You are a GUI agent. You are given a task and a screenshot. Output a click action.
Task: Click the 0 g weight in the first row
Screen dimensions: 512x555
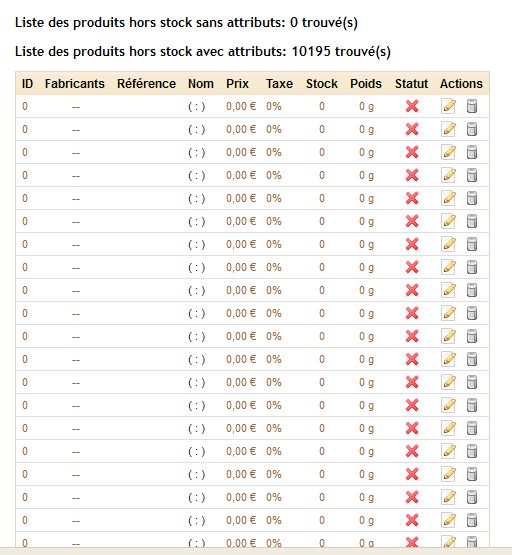tap(366, 107)
